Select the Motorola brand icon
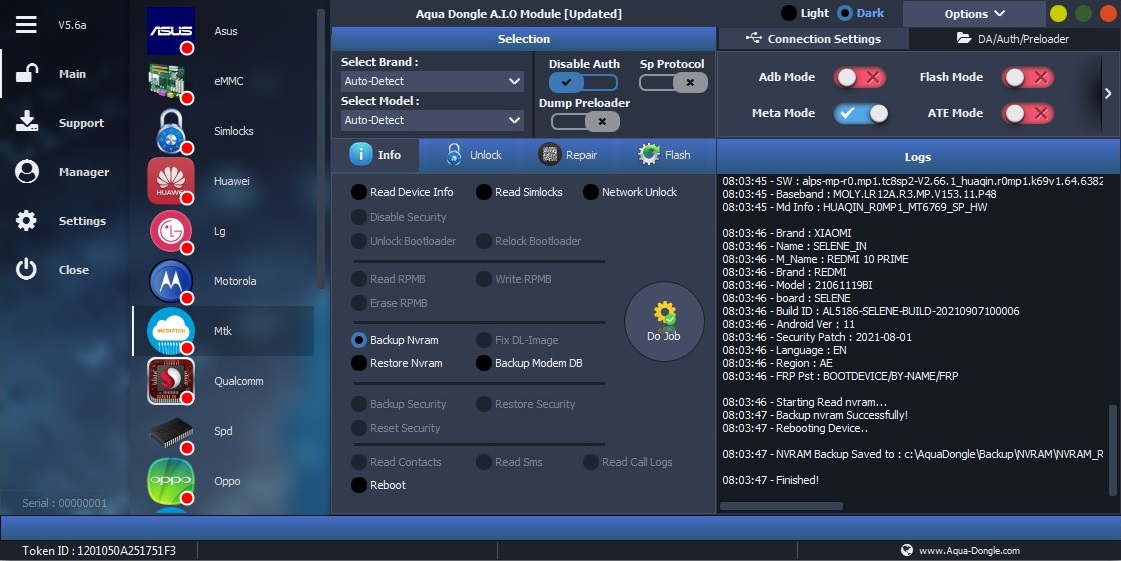 point(171,281)
